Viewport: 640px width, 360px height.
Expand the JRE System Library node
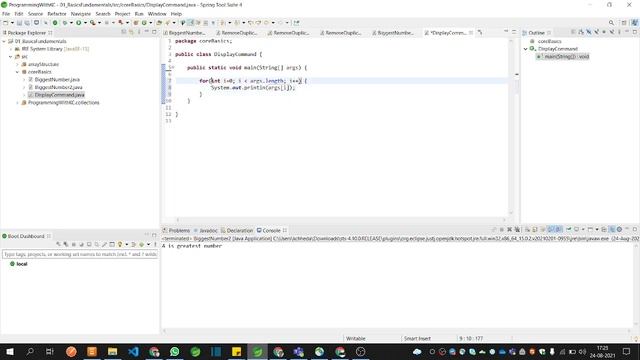tap(11, 49)
